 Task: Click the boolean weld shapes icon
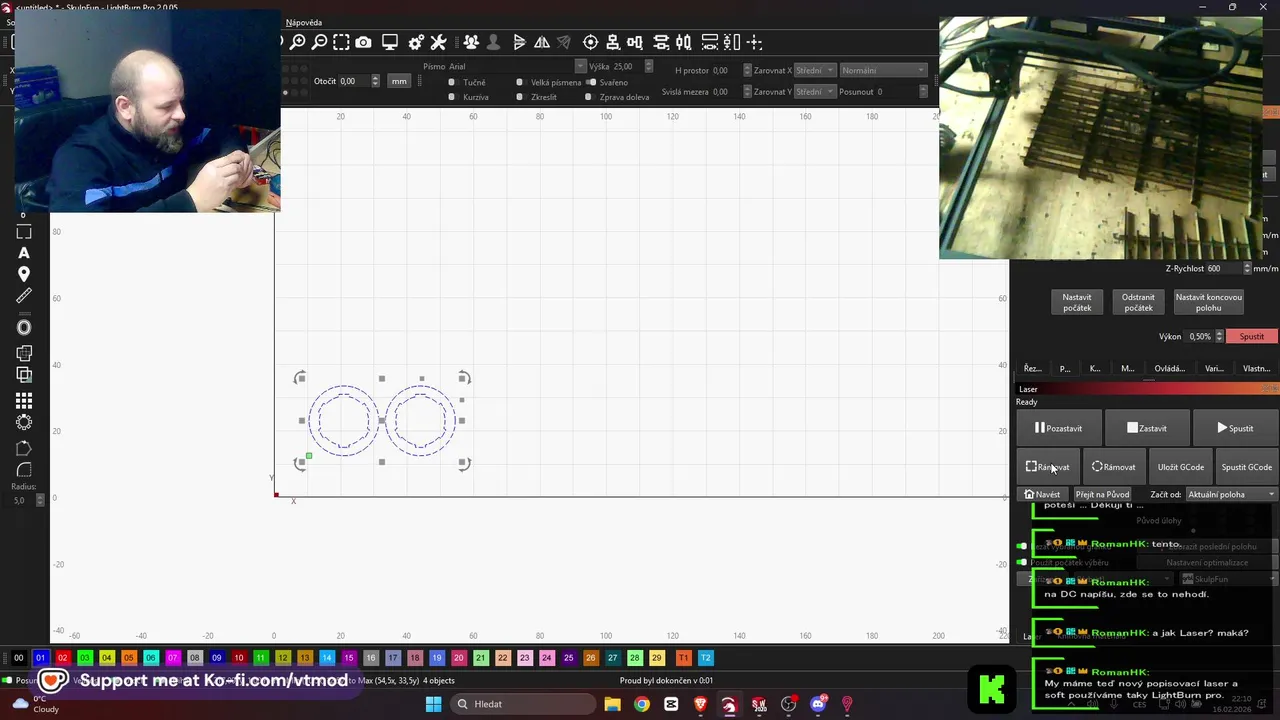[x=24, y=353]
